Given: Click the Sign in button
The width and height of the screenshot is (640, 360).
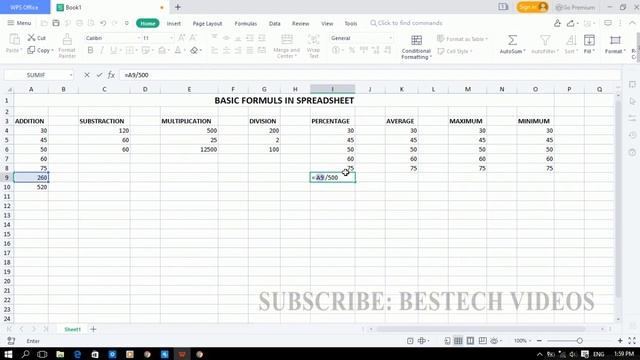Looking at the screenshot, I should tap(532, 7).
